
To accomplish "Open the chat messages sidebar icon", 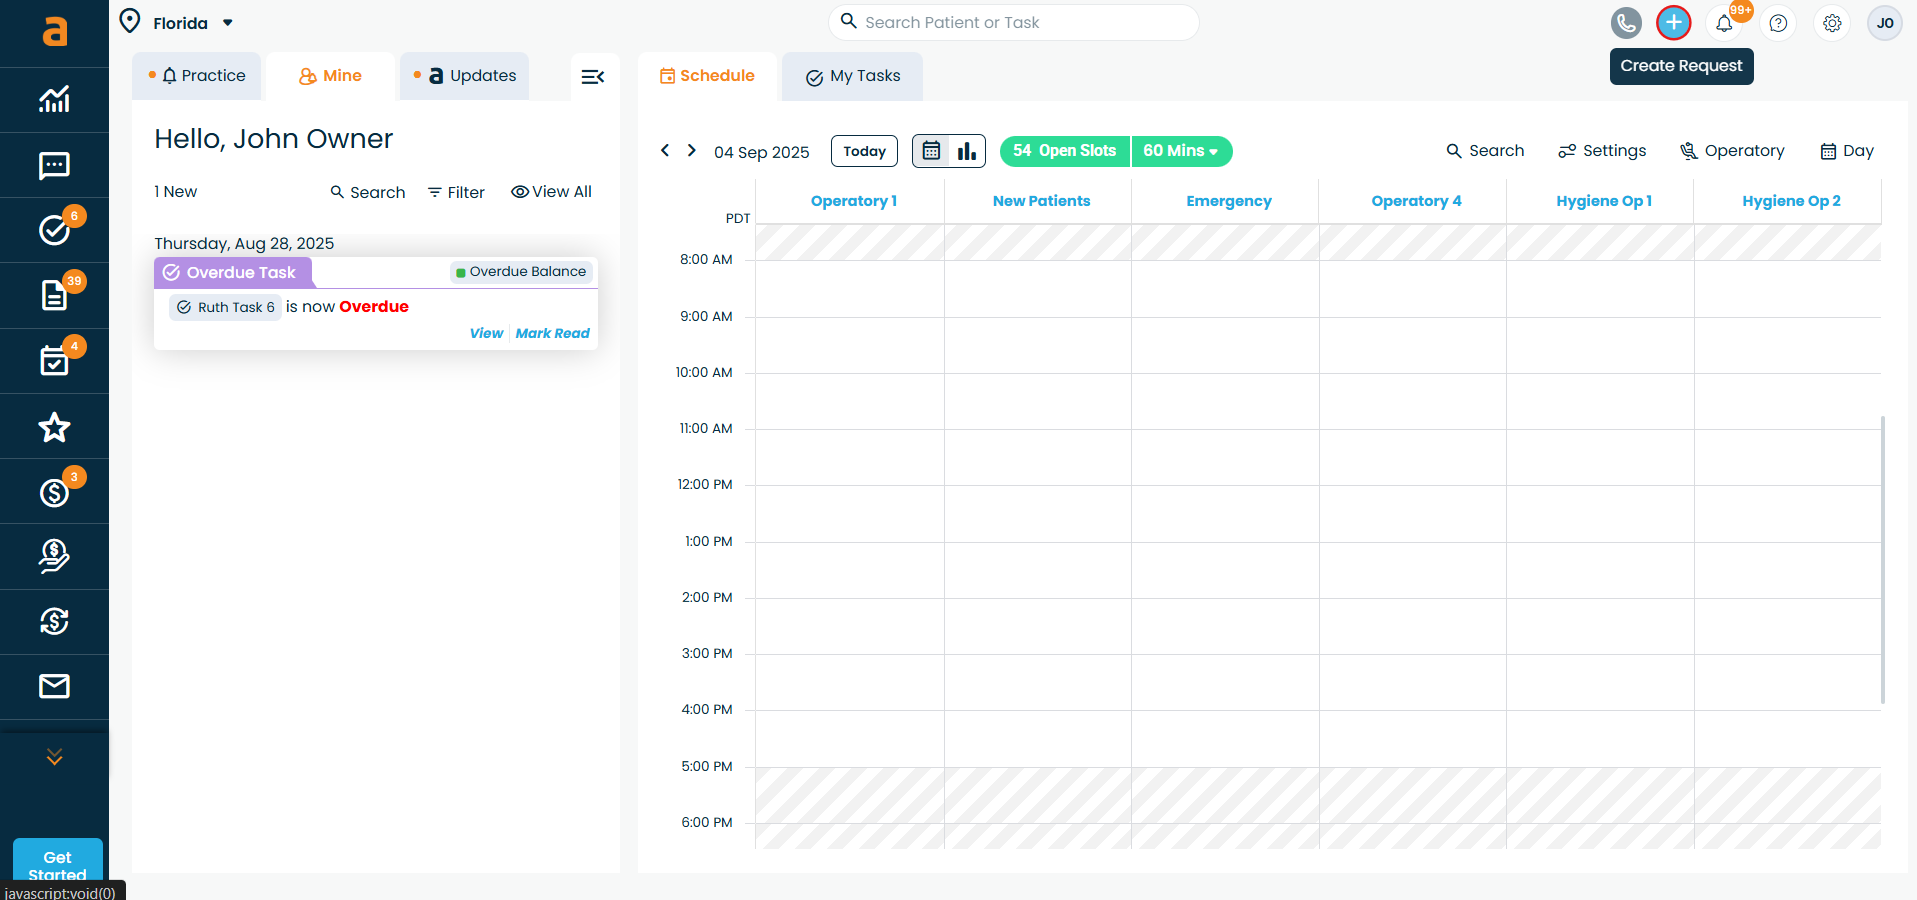I will [x=54, y=165].
